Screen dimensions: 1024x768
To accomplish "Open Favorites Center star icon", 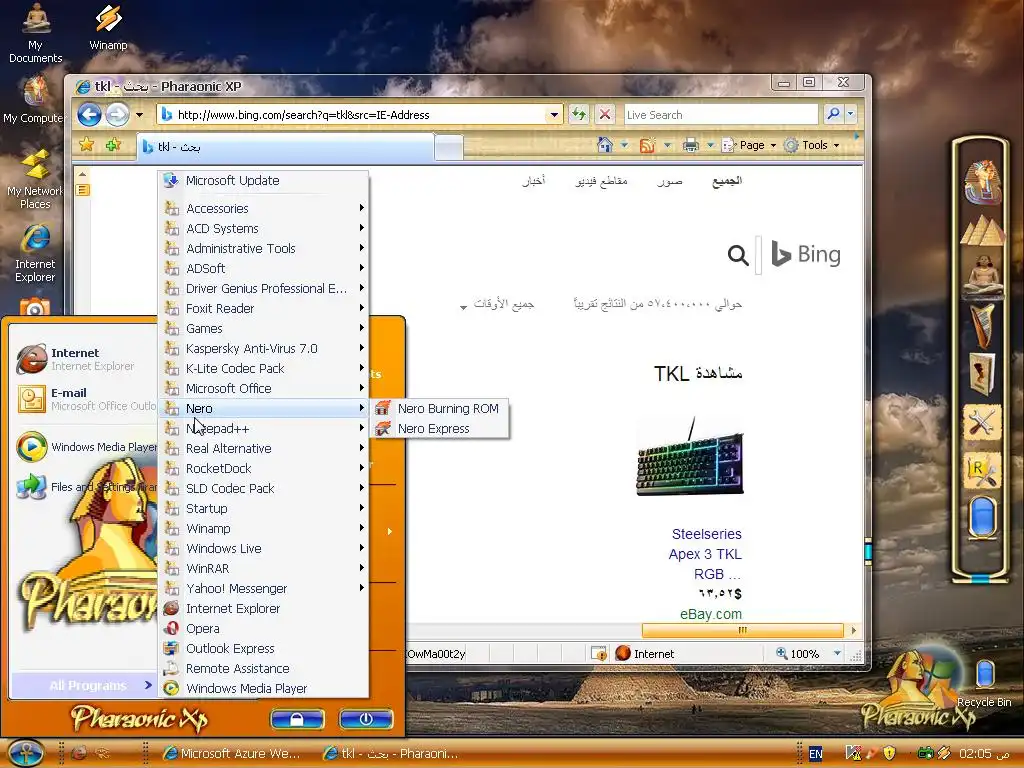I will pyautogui.click(x=86, y=145).
